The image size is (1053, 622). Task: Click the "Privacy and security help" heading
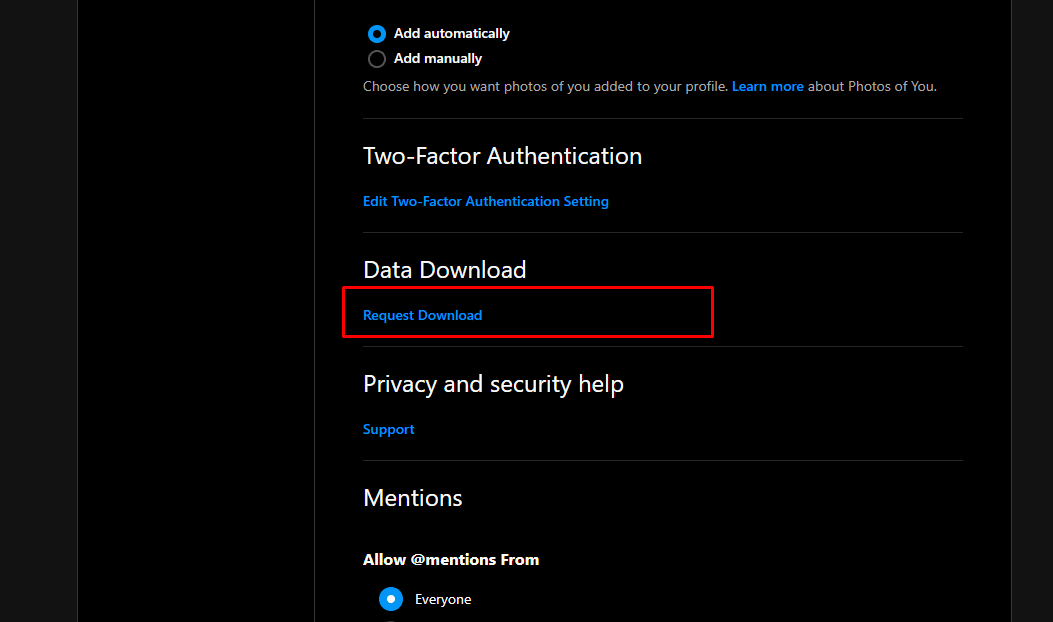493,384
